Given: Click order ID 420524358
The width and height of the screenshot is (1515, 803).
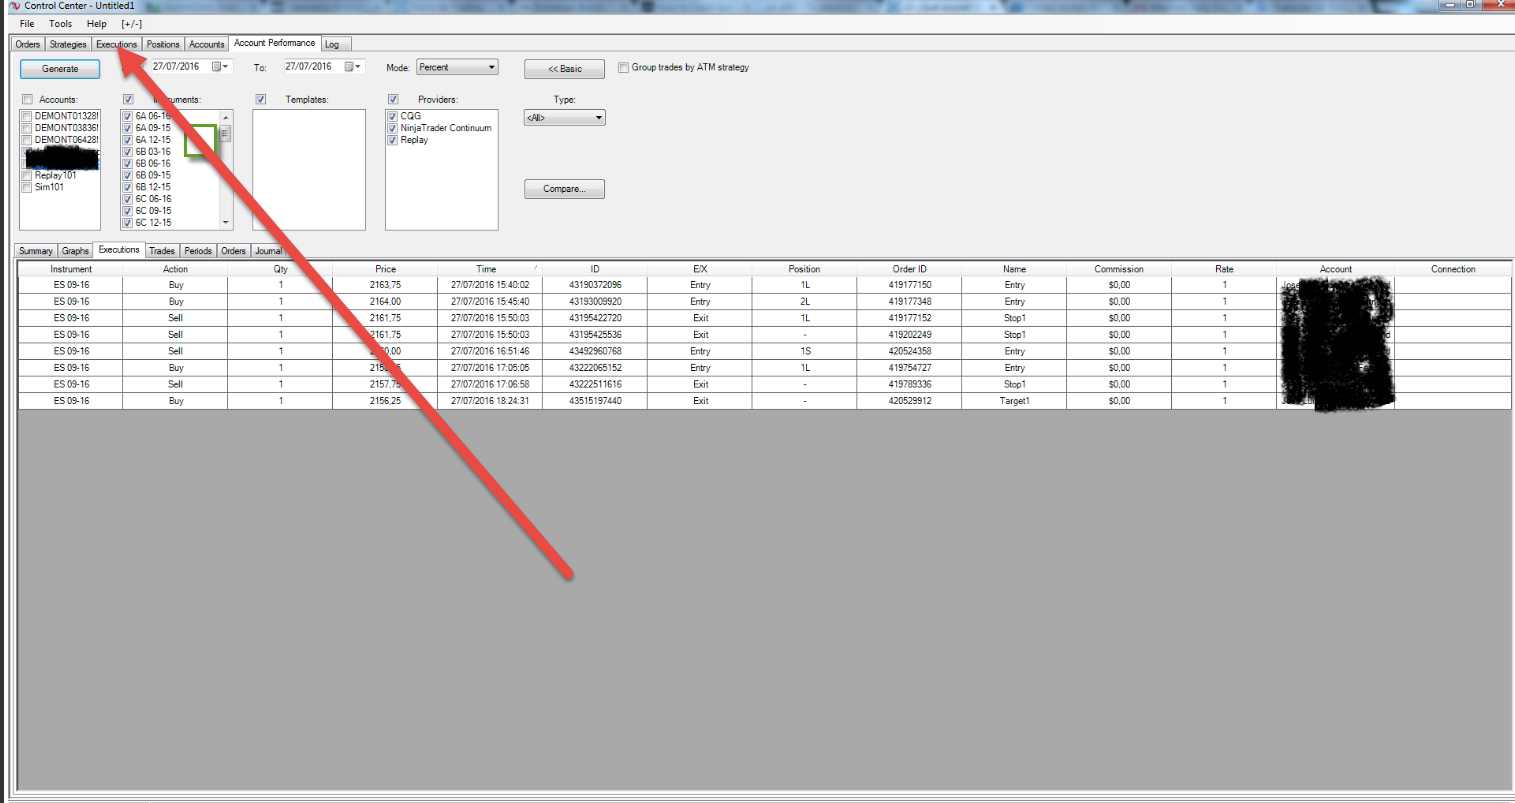Looking at the screenshot, I should click(x=910, y=351).
